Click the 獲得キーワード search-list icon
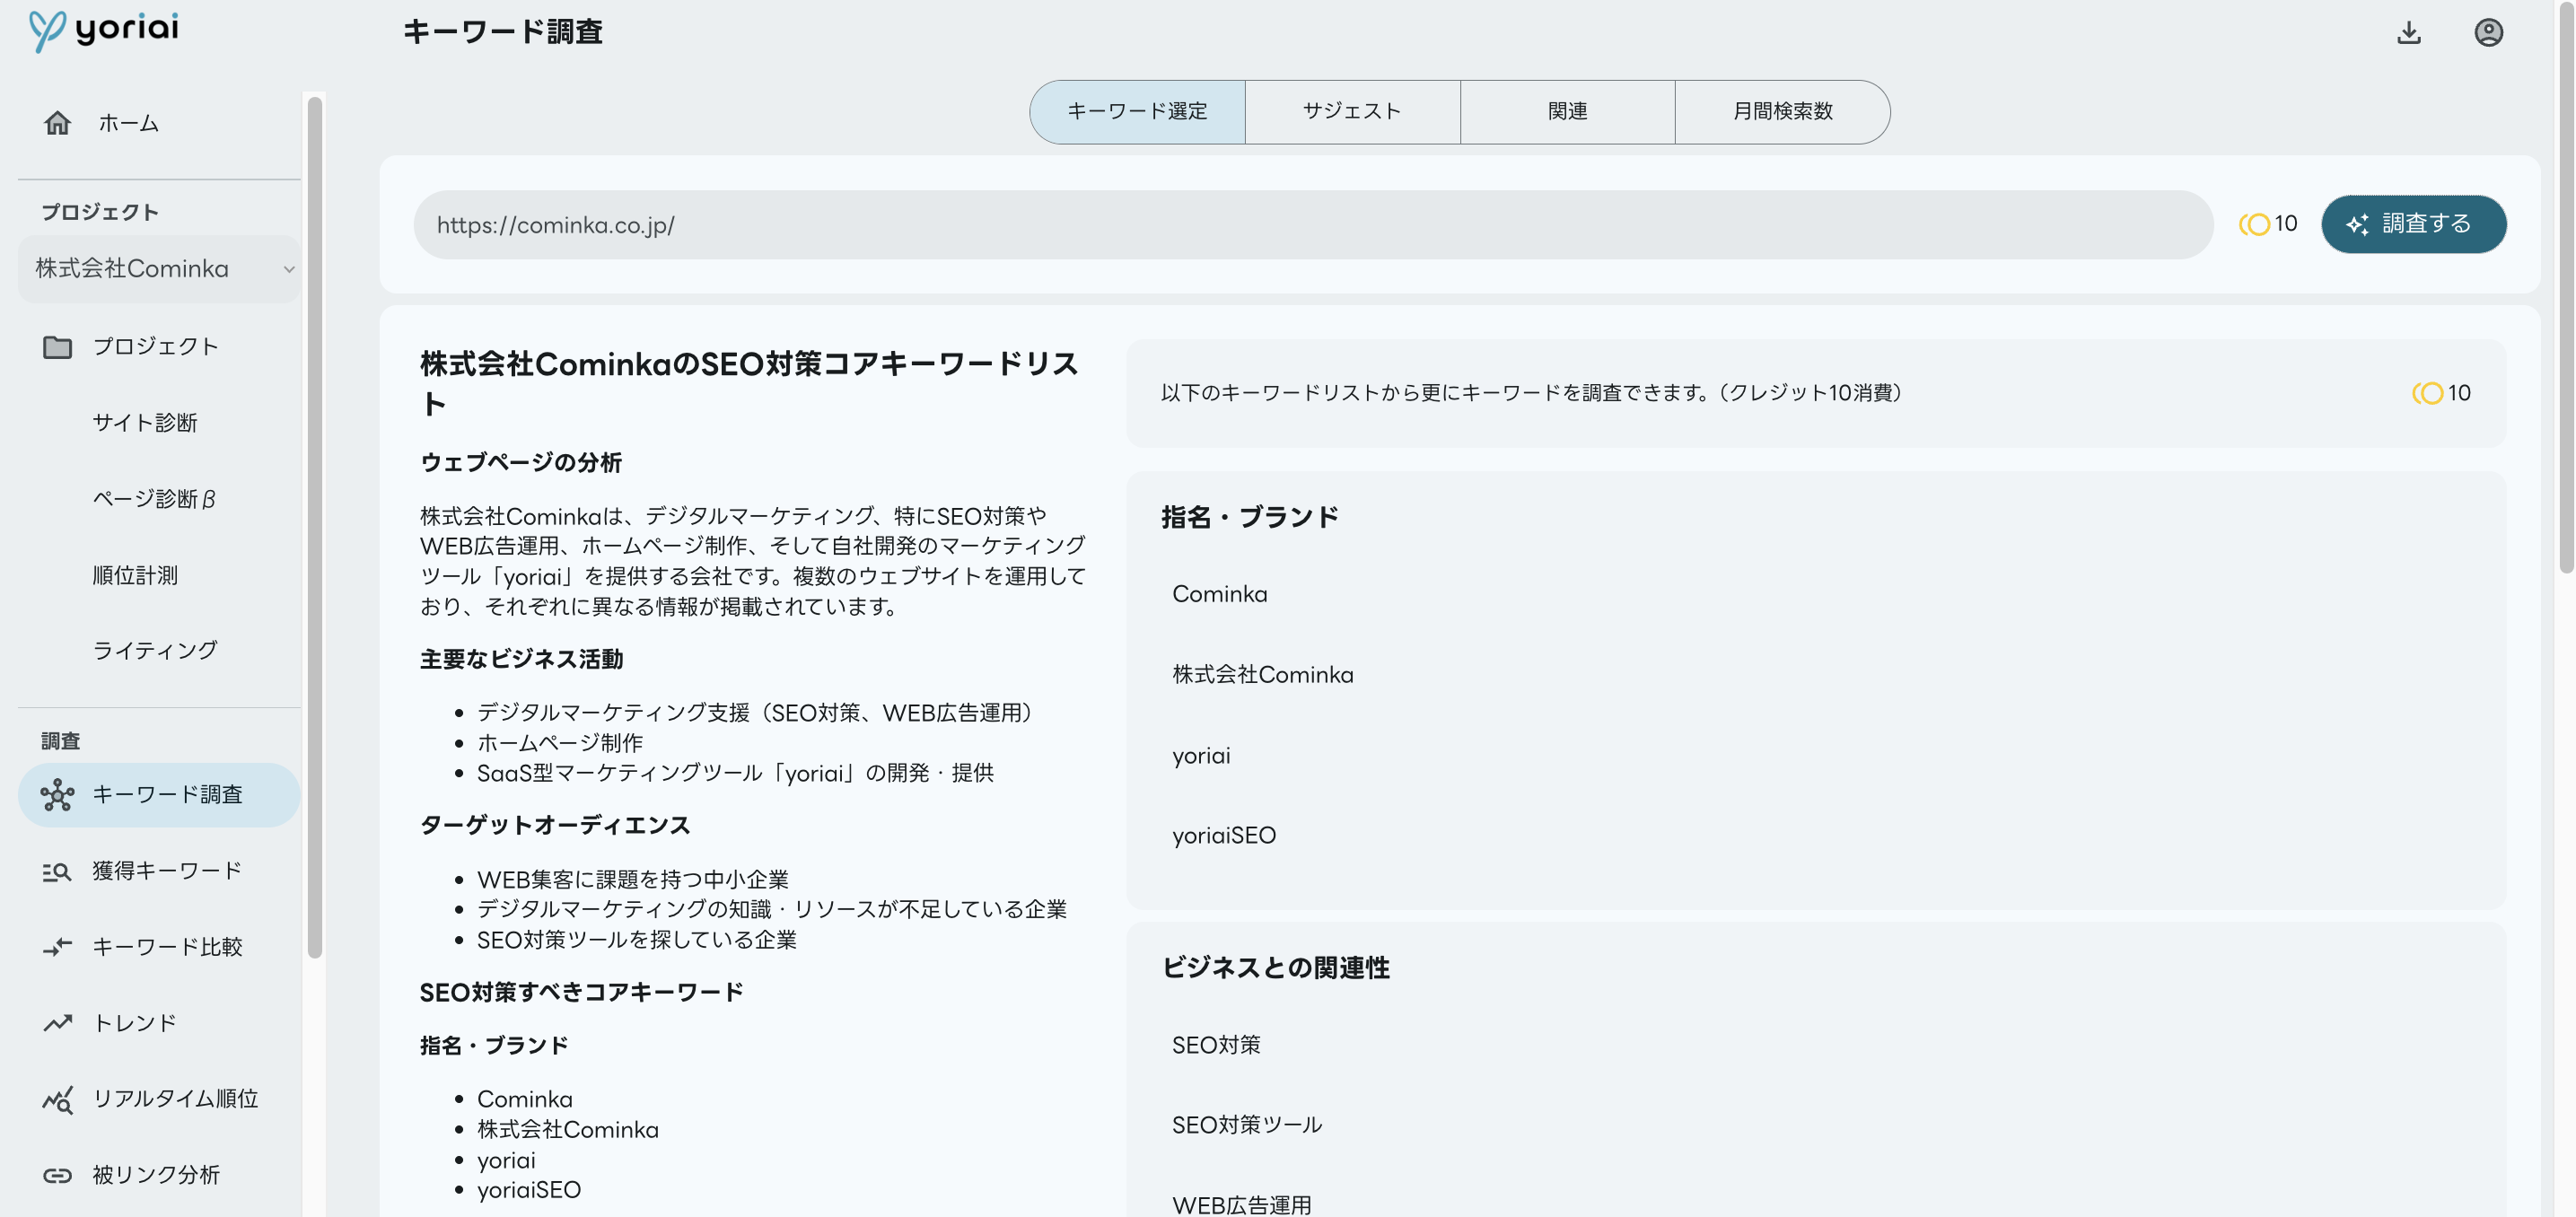 click(58, 871)
